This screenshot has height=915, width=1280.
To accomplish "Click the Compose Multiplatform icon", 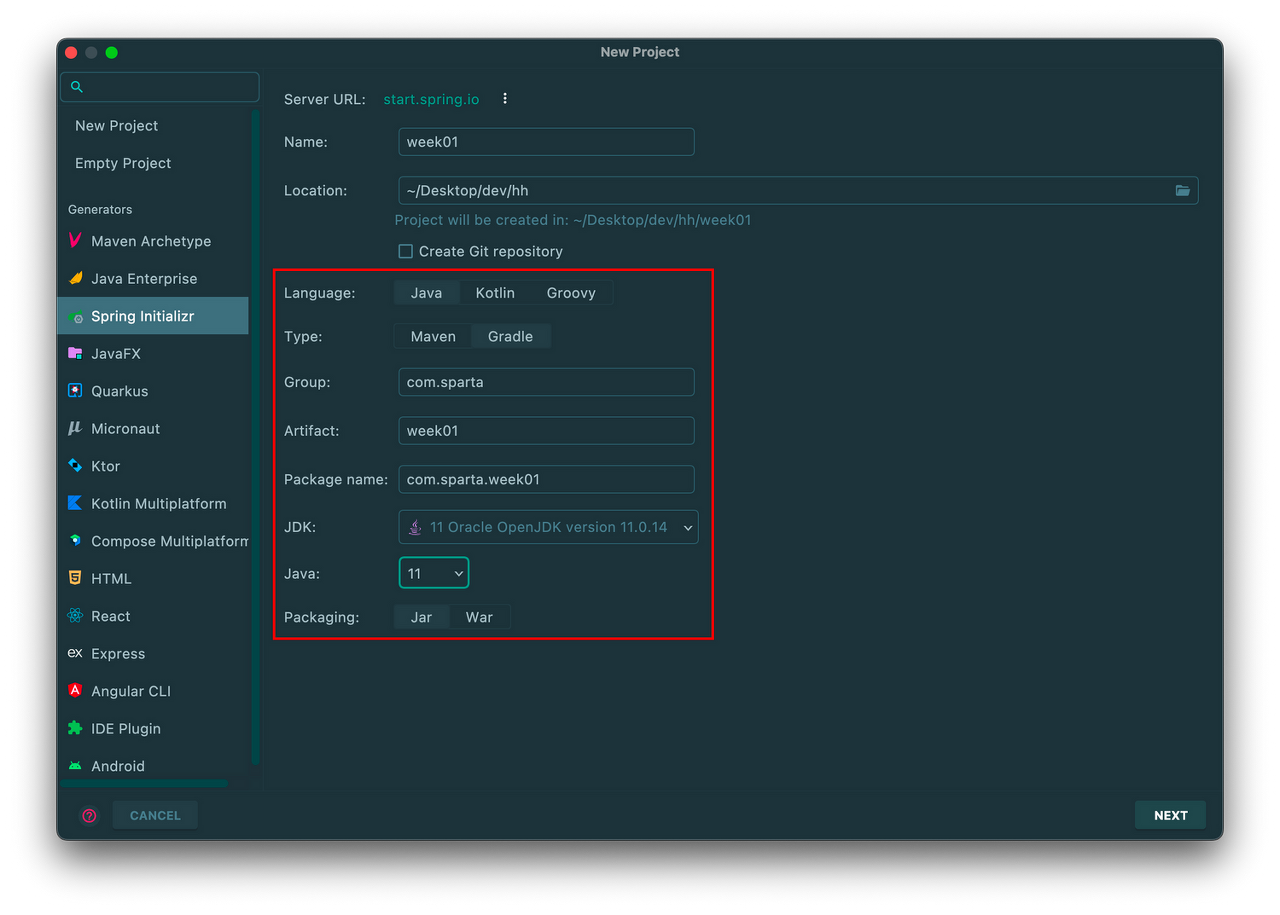I will click(75, 541).
